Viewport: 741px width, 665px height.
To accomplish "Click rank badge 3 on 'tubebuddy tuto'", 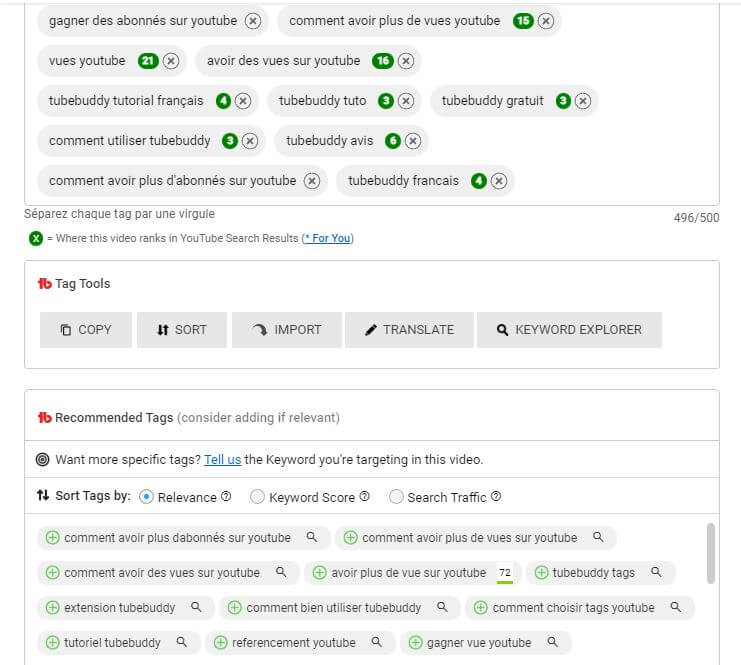I will click(x=386, y=101).
